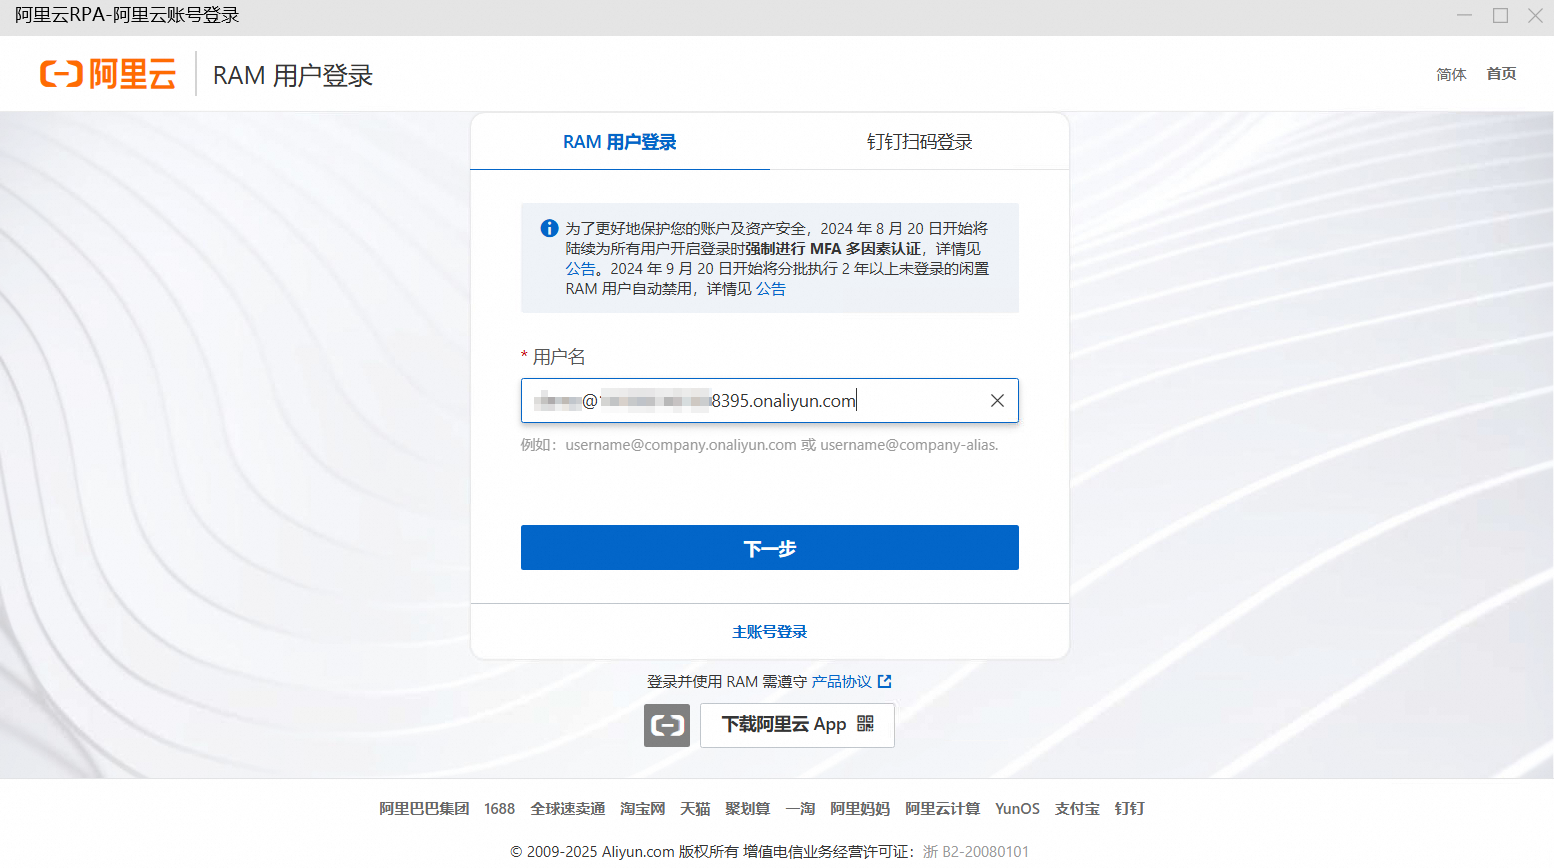Open the external link icon beside 产品协议
Screen dimensions: 1554x868
884,681
